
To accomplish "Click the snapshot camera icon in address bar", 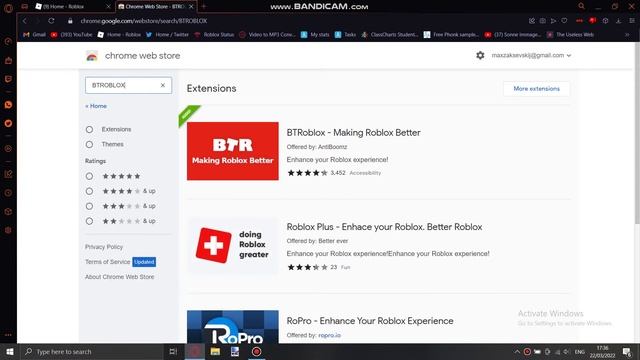I will (542, 21).
